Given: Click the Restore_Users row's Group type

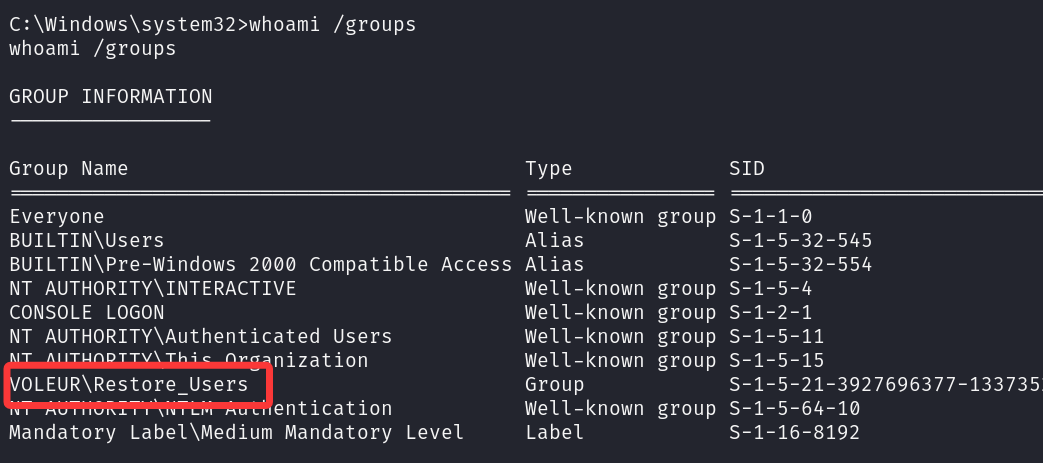Looking at the screenshot, I should (554, 385).
